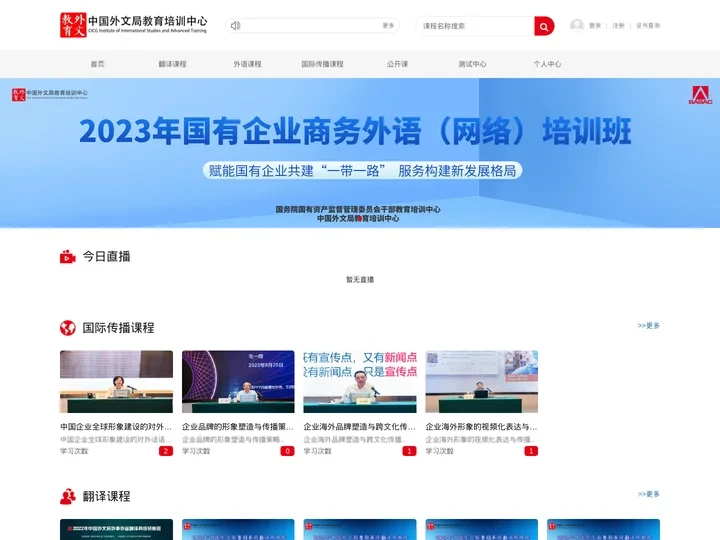Click the 注册 register link
Viewport: 720px width, 540px height.
[619, 26]
